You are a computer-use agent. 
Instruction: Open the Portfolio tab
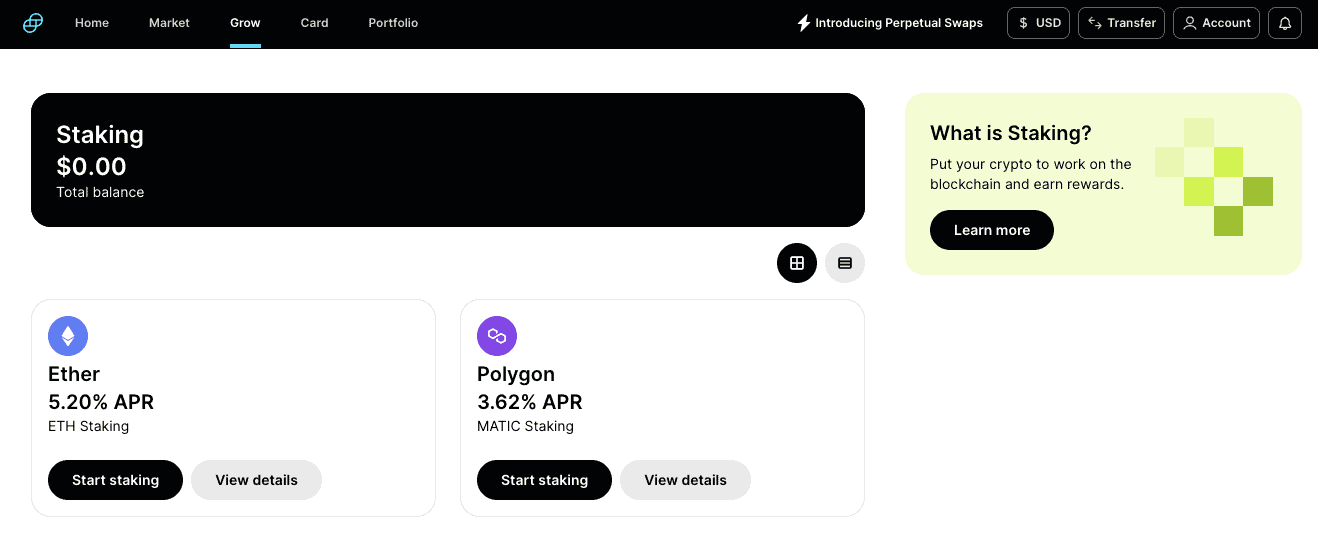click(393, 23)
